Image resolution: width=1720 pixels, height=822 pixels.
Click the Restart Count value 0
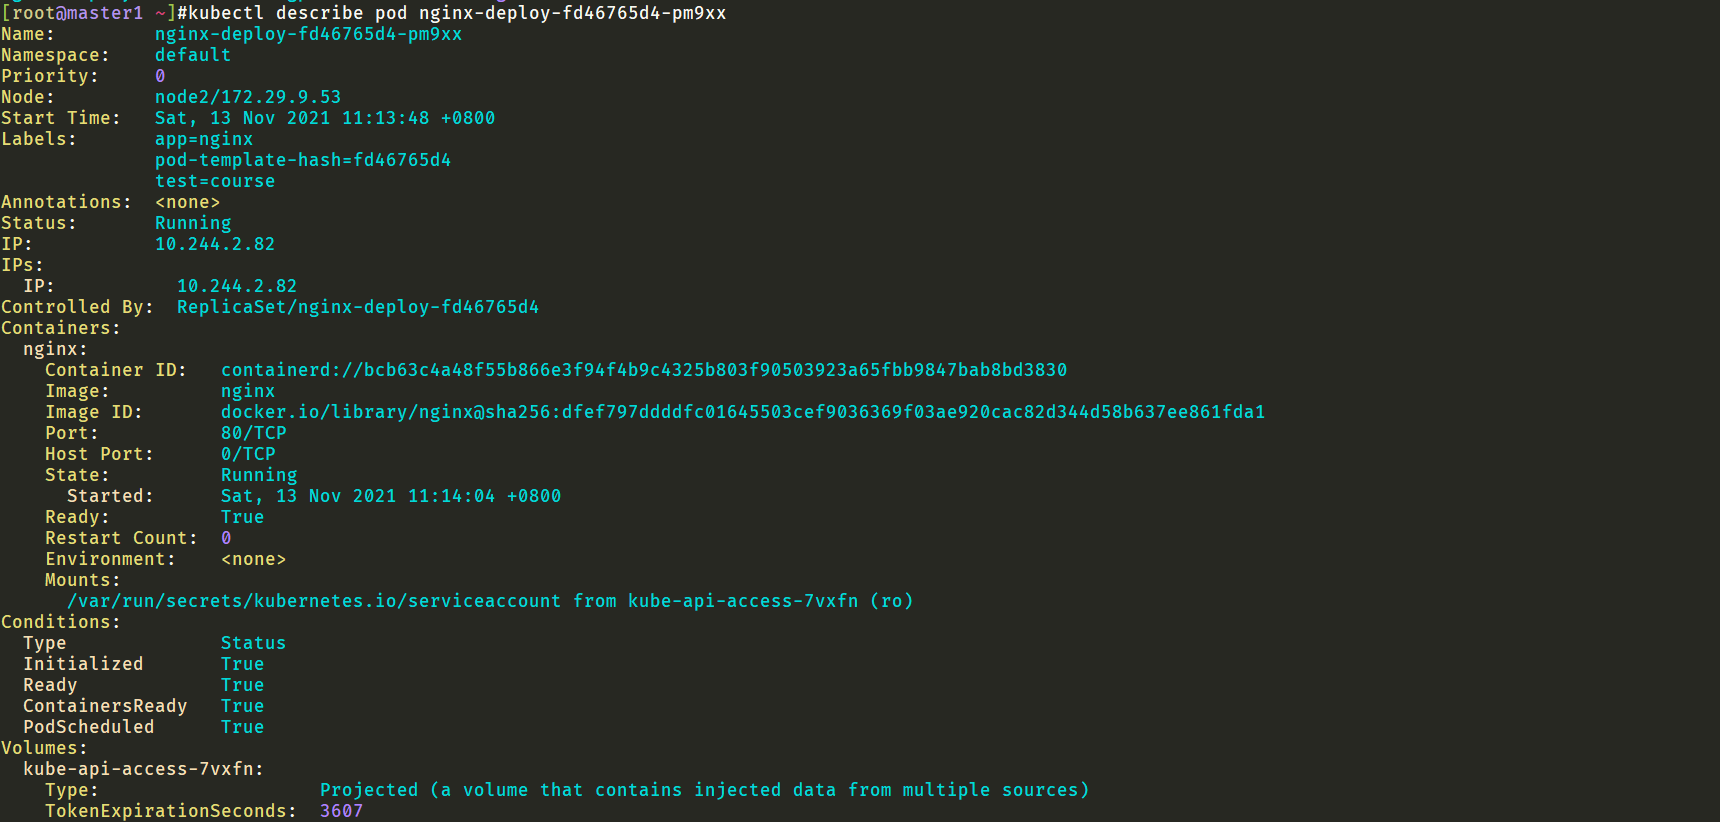click(226, 538)
